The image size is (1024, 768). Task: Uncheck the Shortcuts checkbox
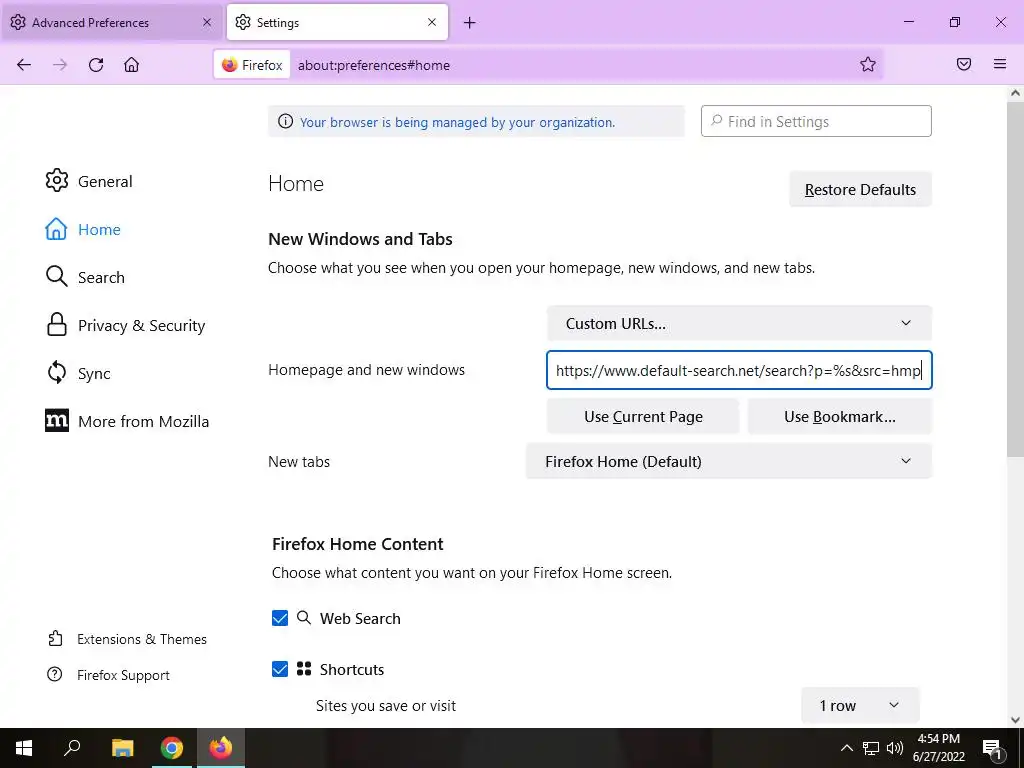pos(280,669)
